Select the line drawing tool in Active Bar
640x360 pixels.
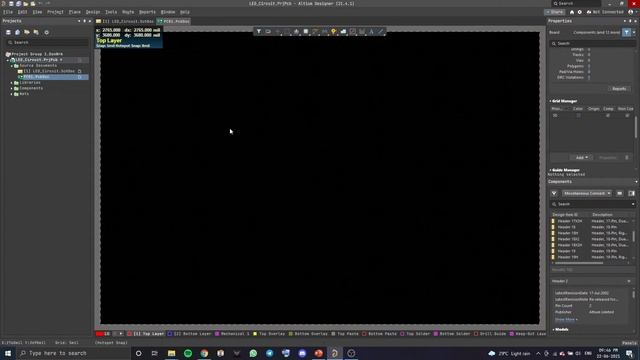coord(381,31)
